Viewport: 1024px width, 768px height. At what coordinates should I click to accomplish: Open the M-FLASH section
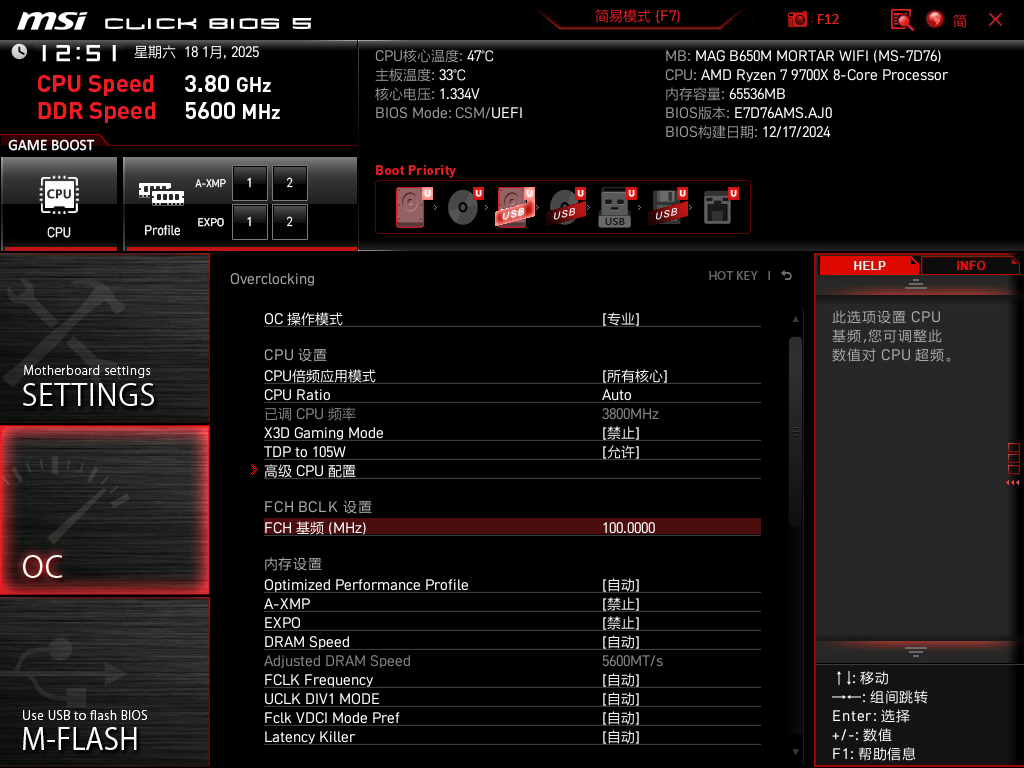[104, 682]
